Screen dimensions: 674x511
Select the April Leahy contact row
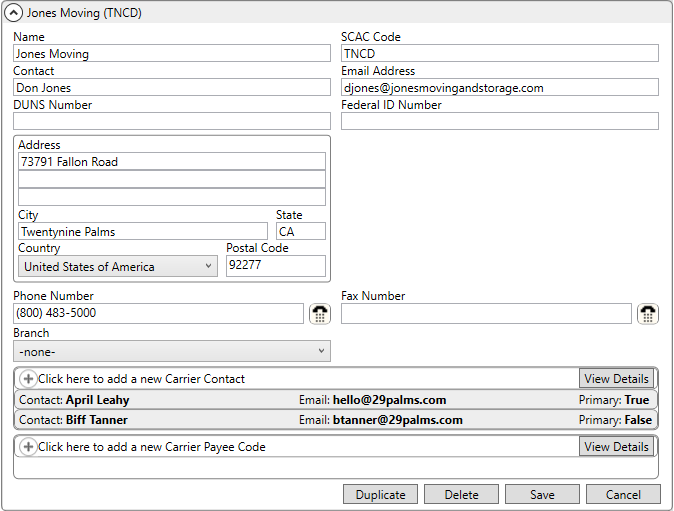click(x=335, y=400)
